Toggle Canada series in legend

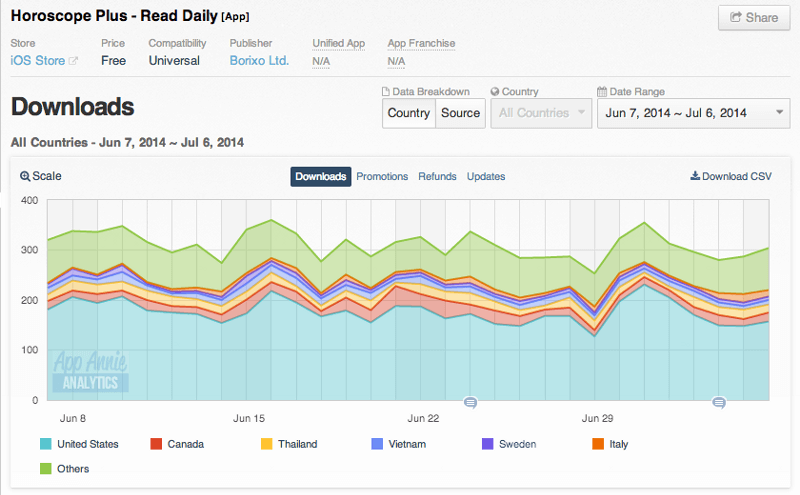point(177,444)
